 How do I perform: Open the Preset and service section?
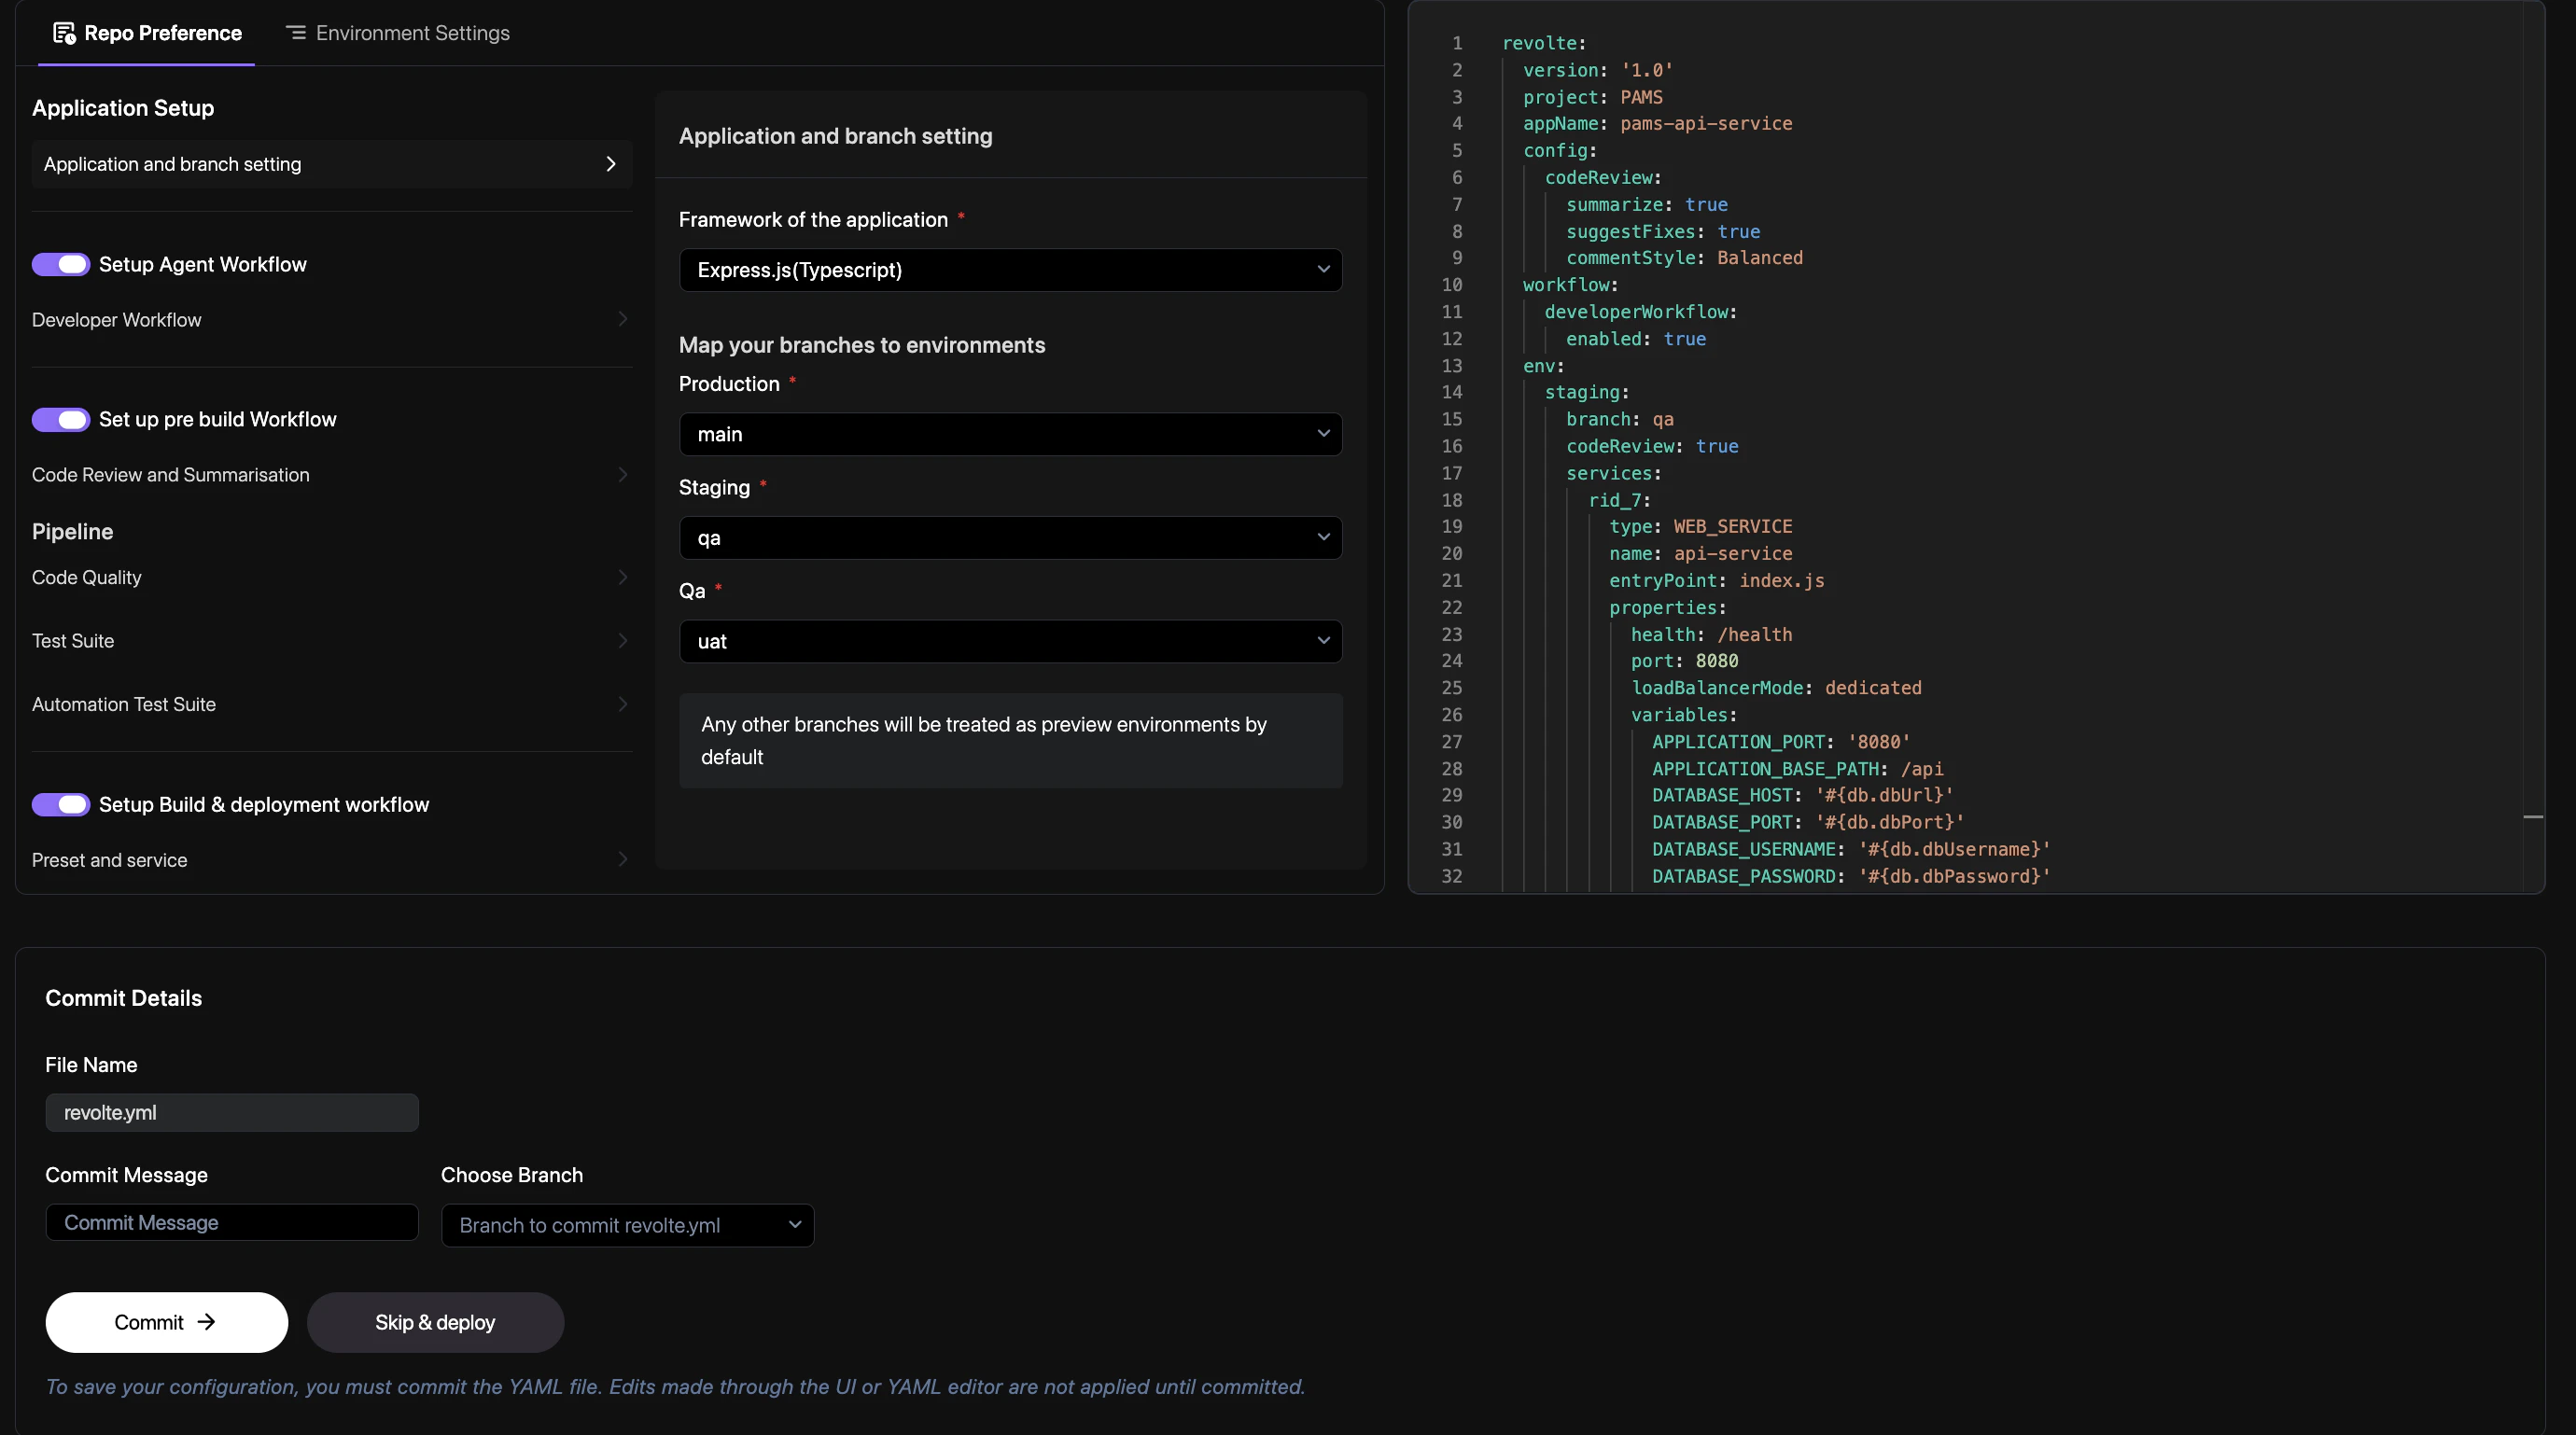tap(331, 860)
